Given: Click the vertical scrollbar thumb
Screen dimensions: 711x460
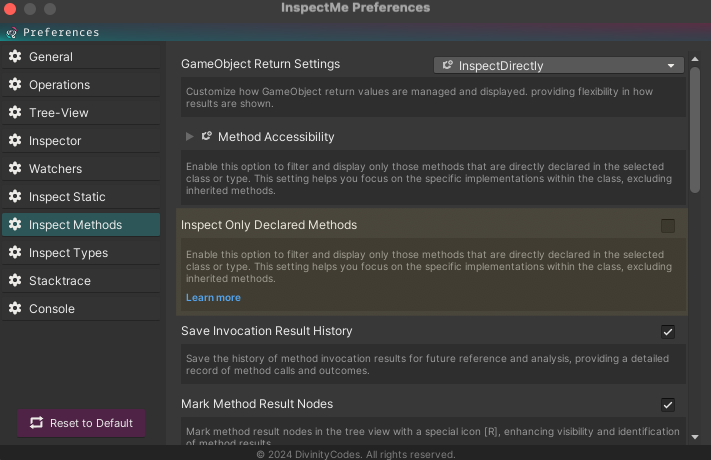Looking at the screenshot, I should tap(695, 130).
